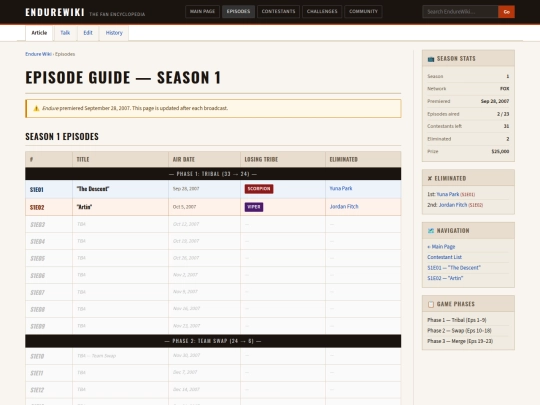
Task: Open Jordan Fitch link in the table
Action: (x=344, y=207)
